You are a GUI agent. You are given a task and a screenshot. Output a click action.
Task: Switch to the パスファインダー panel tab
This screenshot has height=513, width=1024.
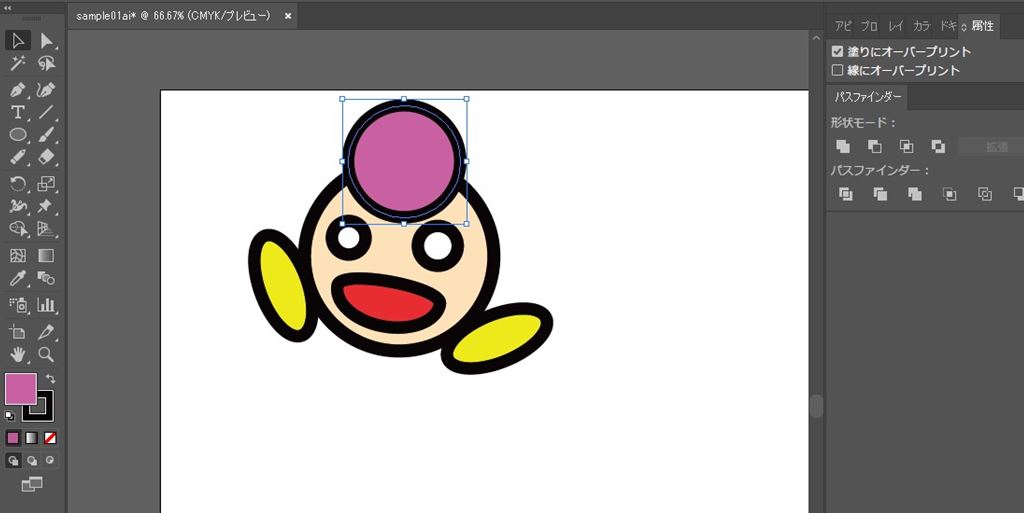868,97
